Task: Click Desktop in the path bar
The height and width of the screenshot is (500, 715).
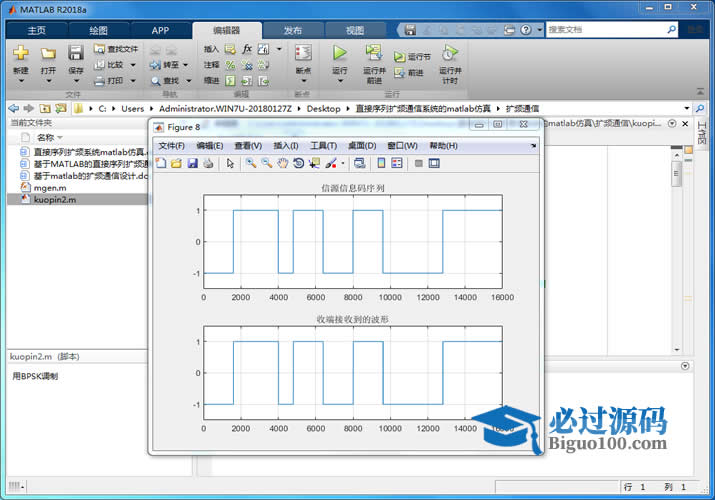Action: pos(323,108)
